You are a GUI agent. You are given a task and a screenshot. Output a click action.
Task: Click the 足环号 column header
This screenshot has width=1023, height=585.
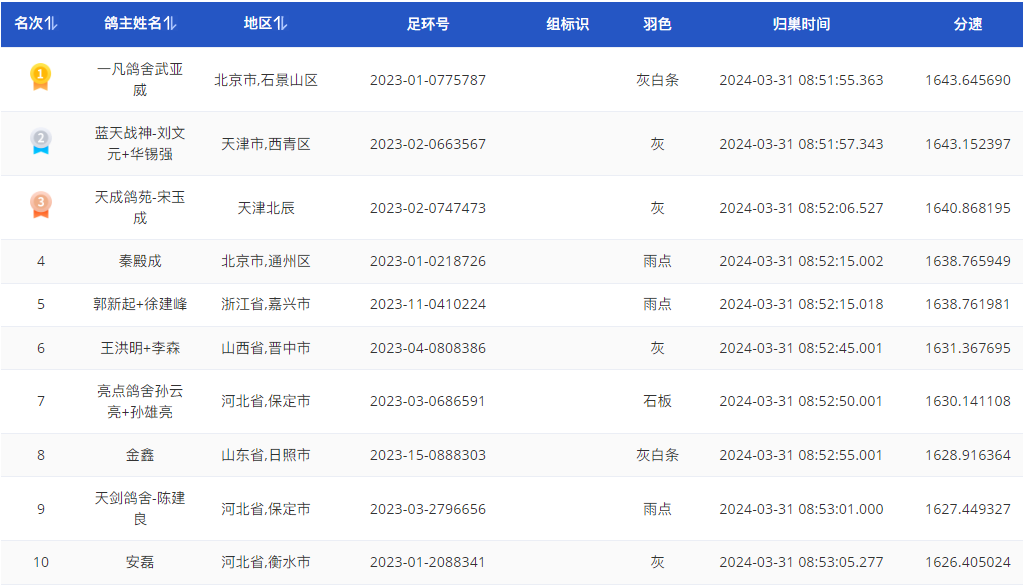pyautogui.click(x=427, y=24)
